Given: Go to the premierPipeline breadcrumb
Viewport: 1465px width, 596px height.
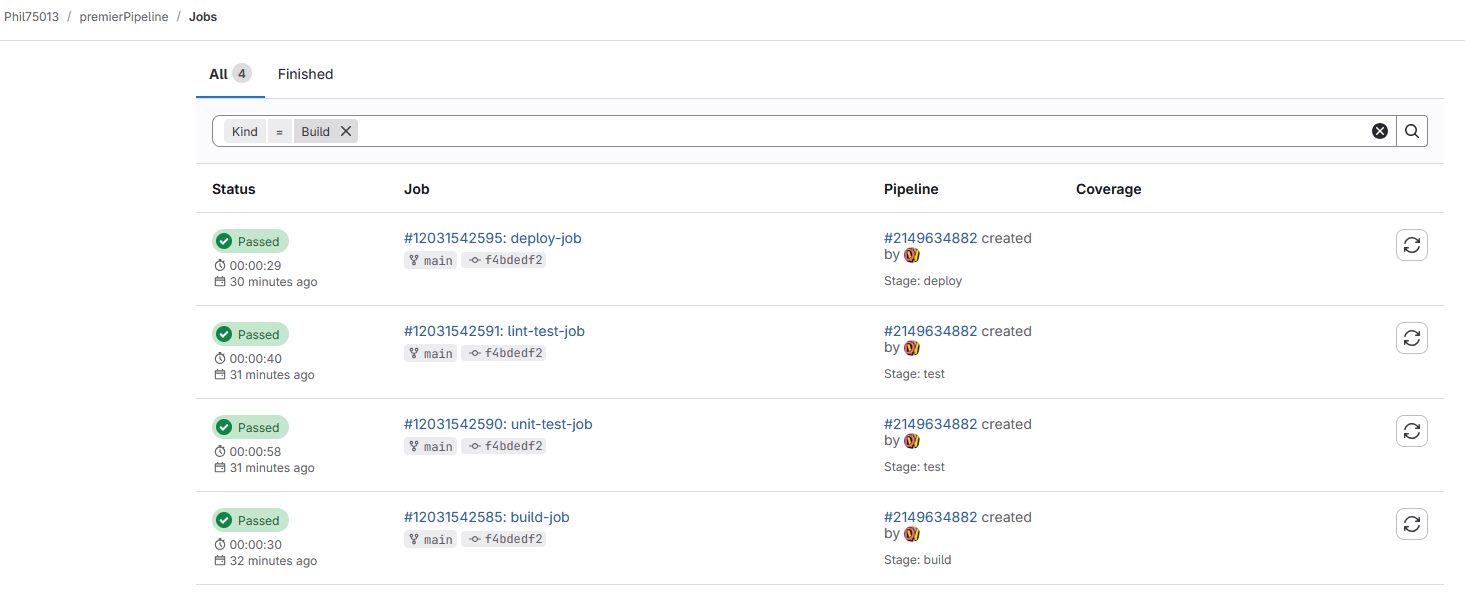Looking at the screenshot, I should tap(124, 17).
